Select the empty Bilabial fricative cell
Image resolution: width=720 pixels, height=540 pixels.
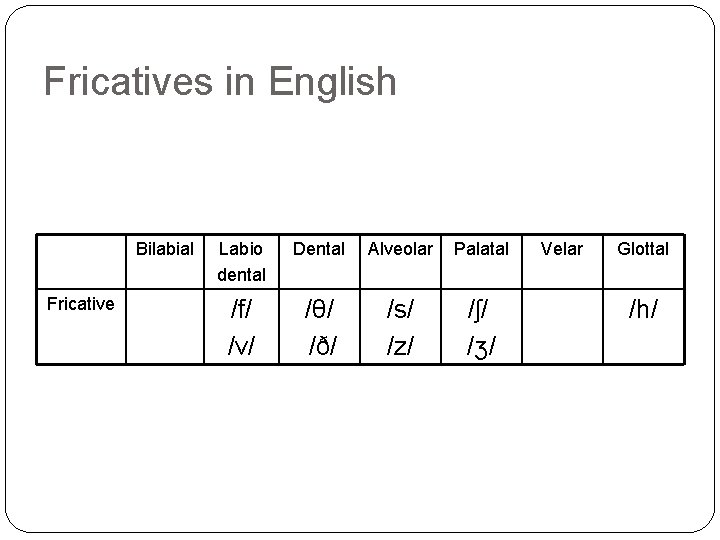163,326
